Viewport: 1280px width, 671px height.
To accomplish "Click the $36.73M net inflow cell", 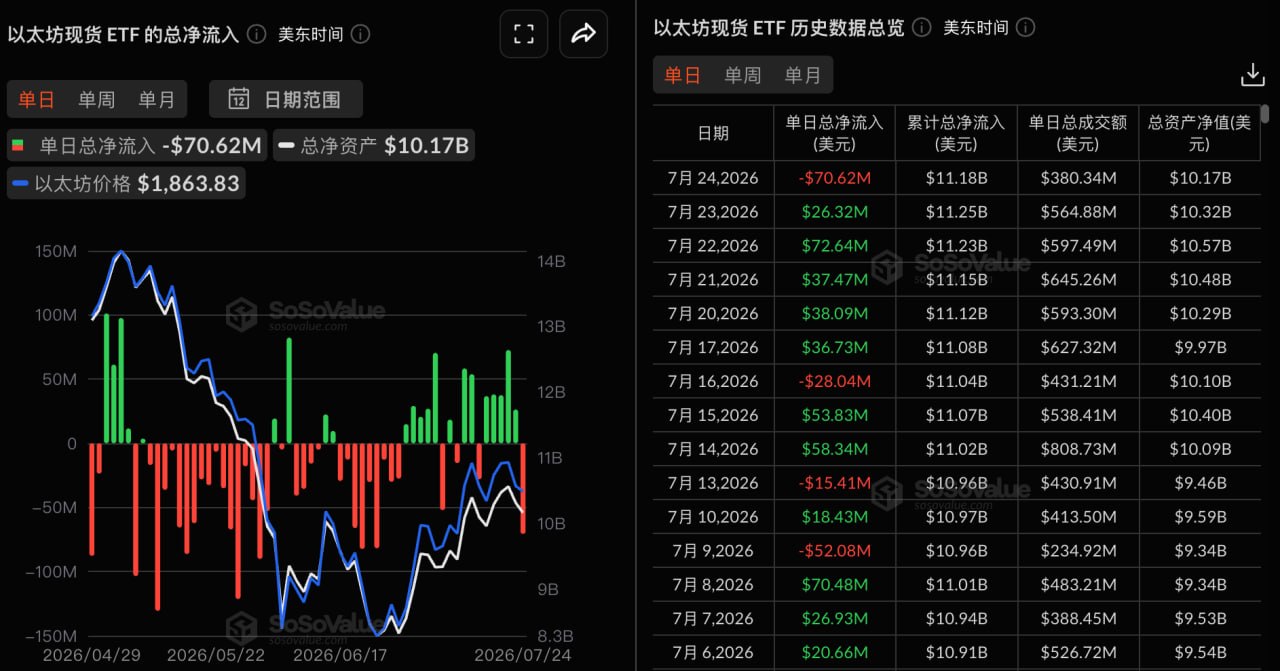I will click(x=835, y=347).
